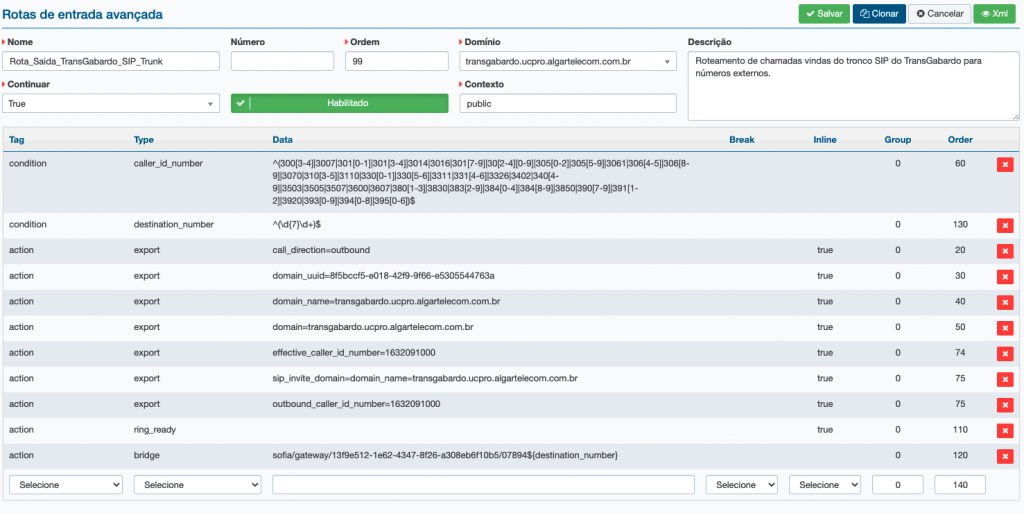This screenshot has height=513, width=1024.
Task: Remove the domain_uuid export action row
Action: 1004,276
